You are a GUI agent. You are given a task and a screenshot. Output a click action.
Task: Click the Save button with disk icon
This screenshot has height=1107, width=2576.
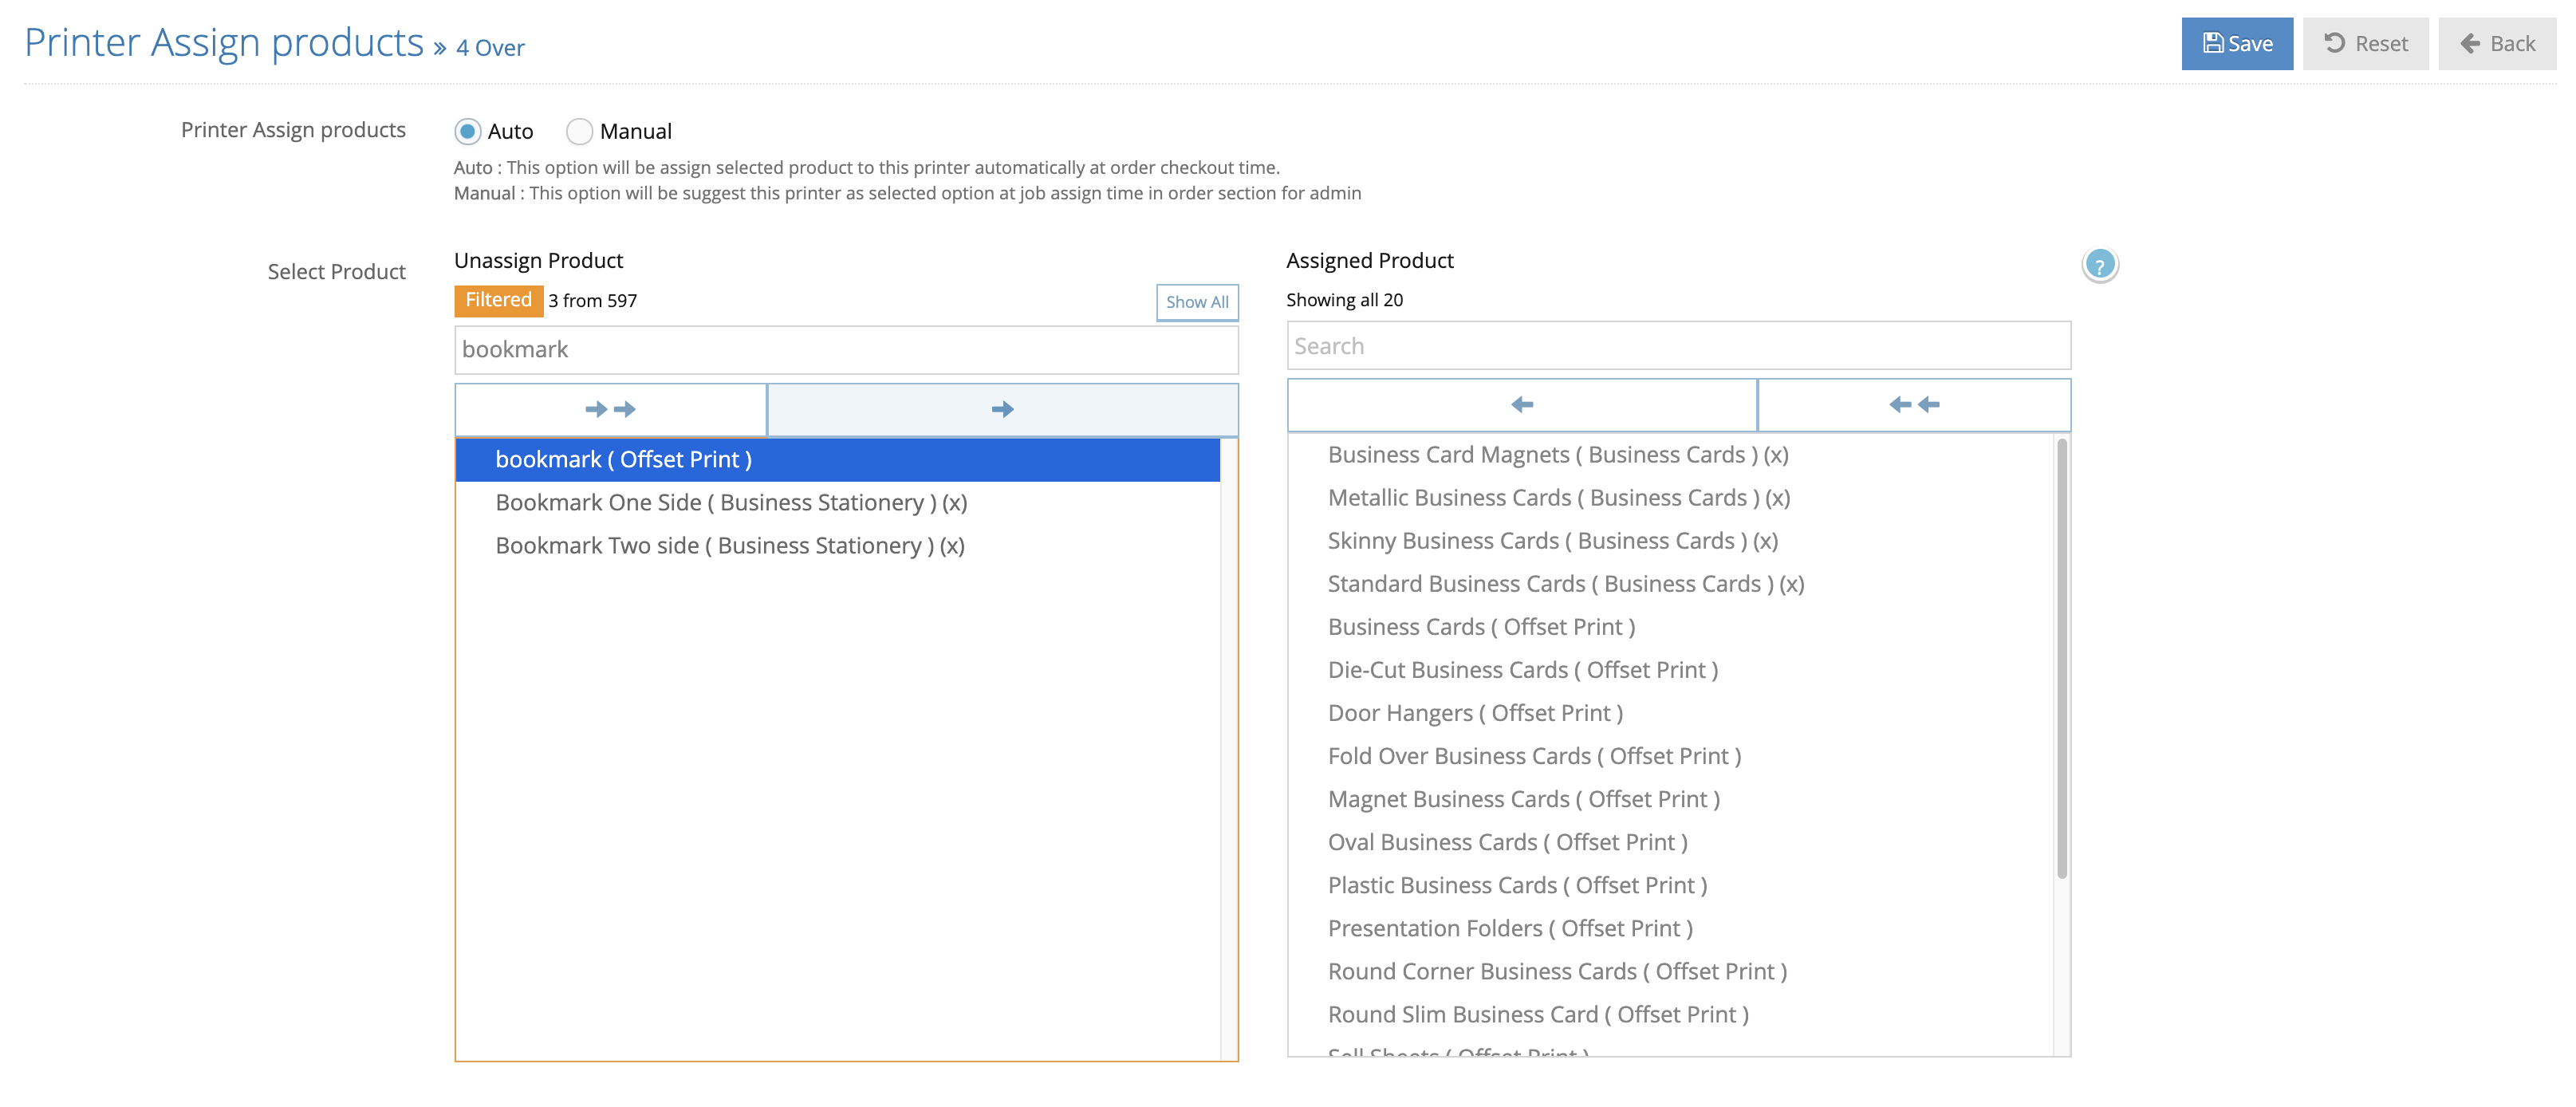tap(2236, 44)
